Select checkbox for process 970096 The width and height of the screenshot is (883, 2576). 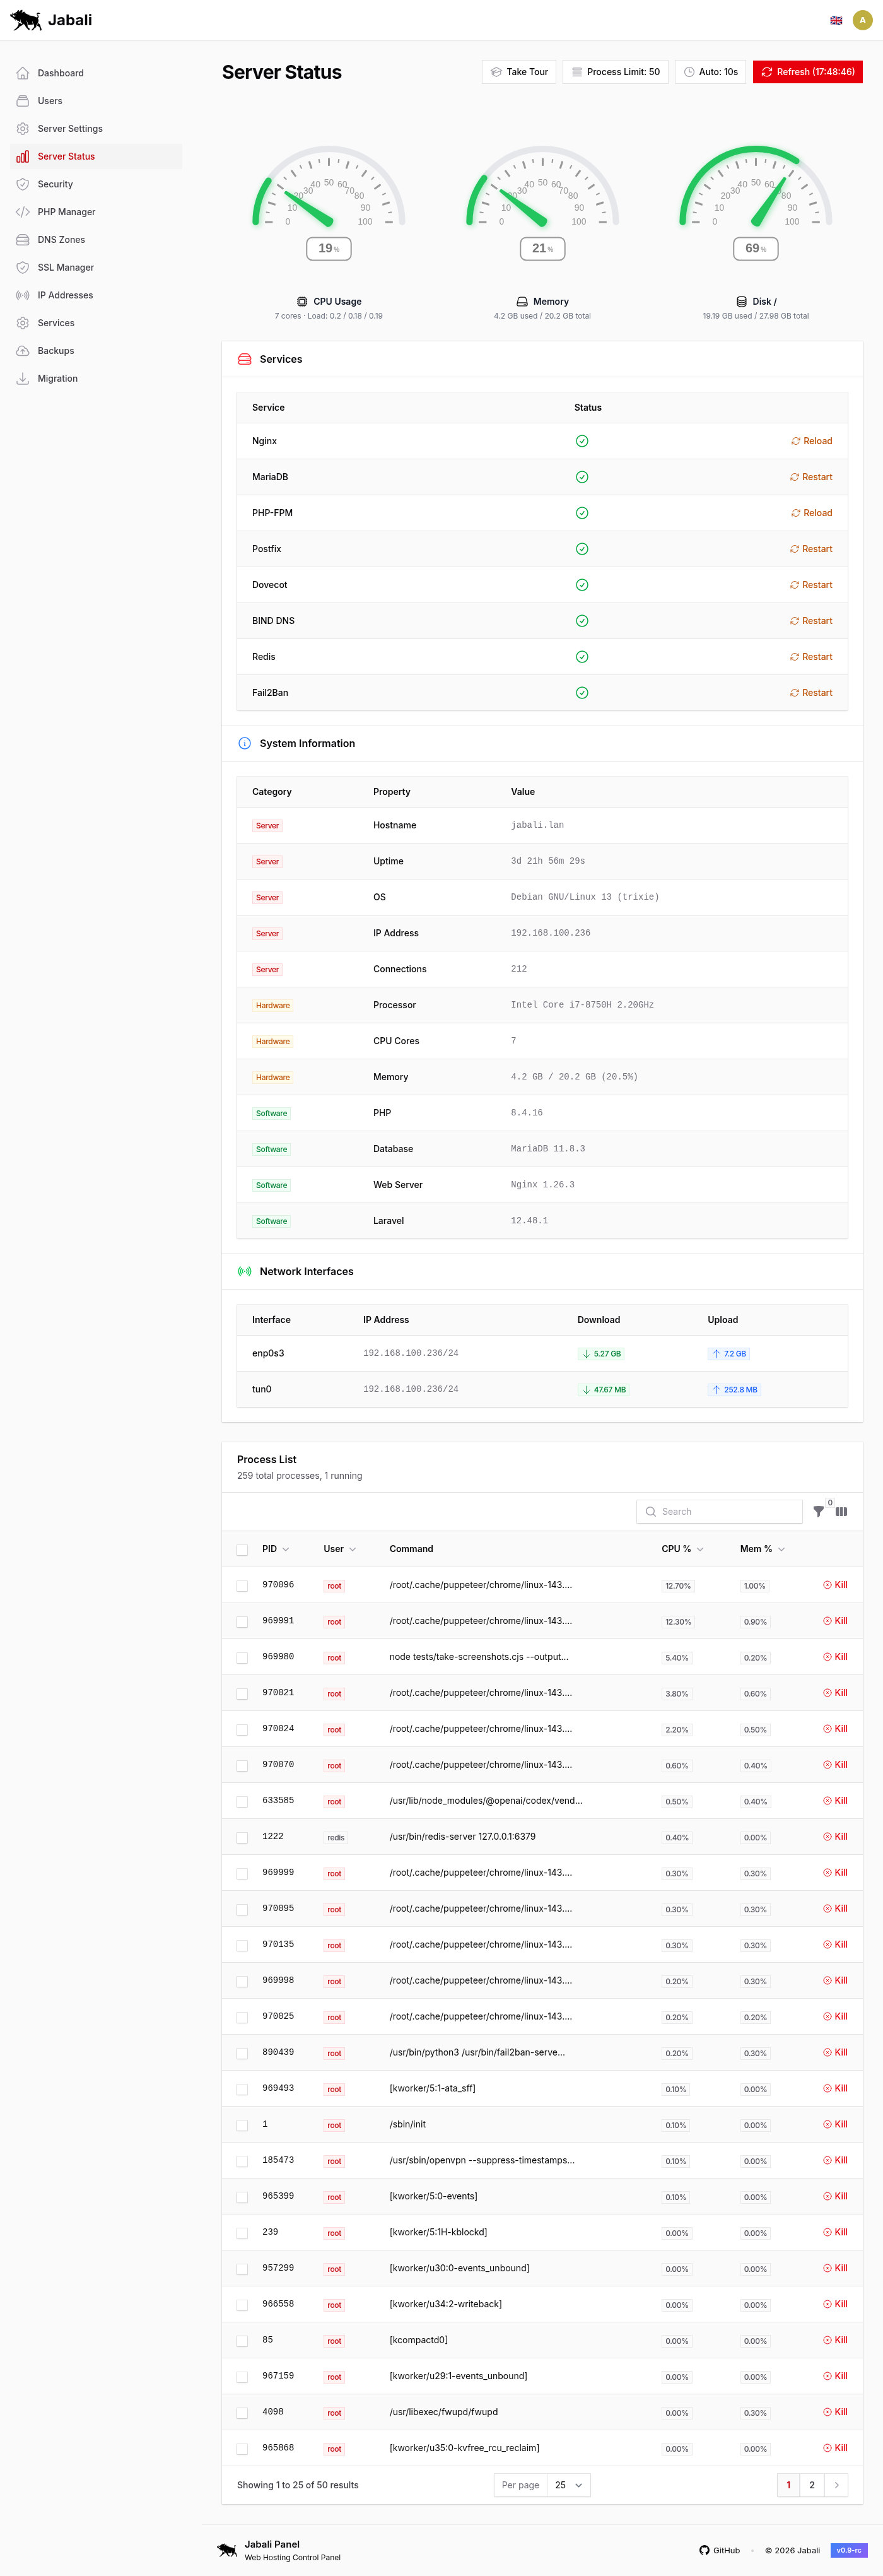click(242, 1585)
